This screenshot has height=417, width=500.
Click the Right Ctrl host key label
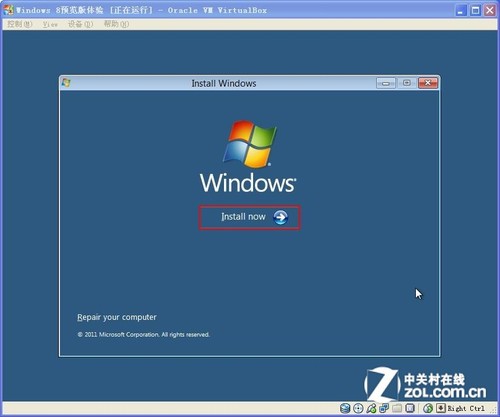pyautogui.click(x=466, y=408)
